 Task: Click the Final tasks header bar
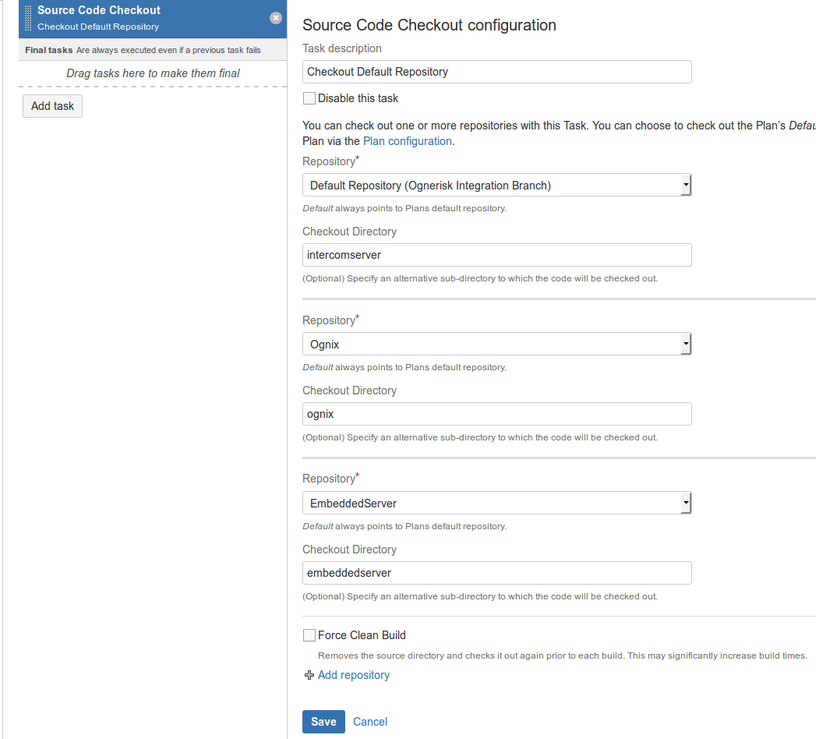click(x=152, y=50)
